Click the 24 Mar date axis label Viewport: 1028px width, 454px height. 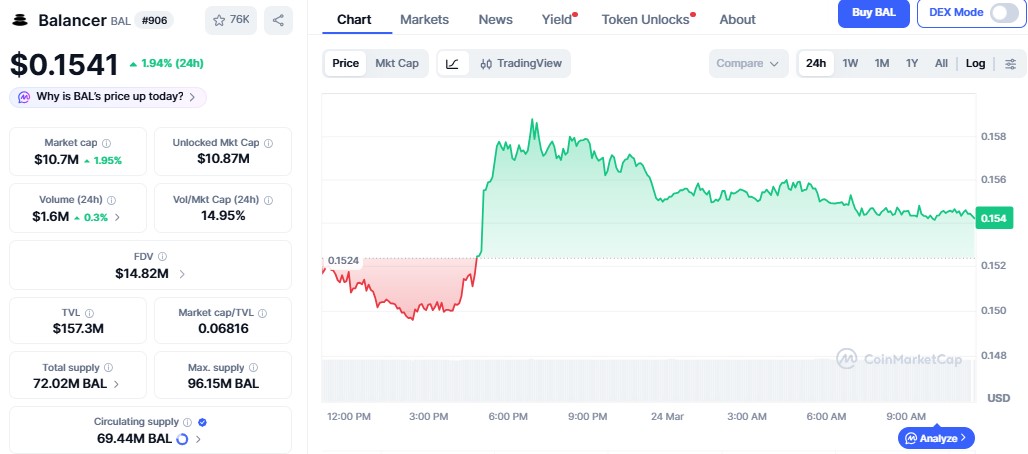click(667, 417)
